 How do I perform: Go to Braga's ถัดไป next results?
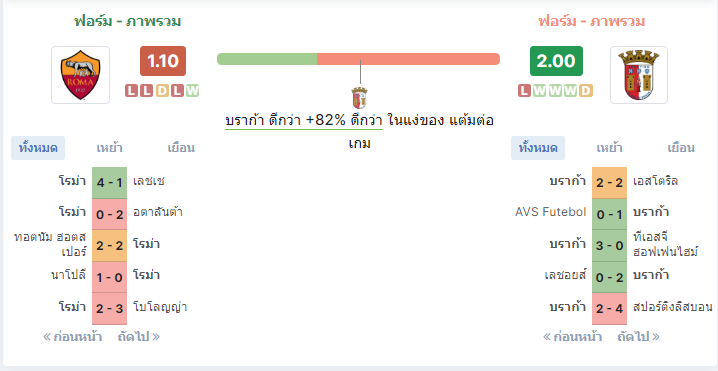click(638, 337)
